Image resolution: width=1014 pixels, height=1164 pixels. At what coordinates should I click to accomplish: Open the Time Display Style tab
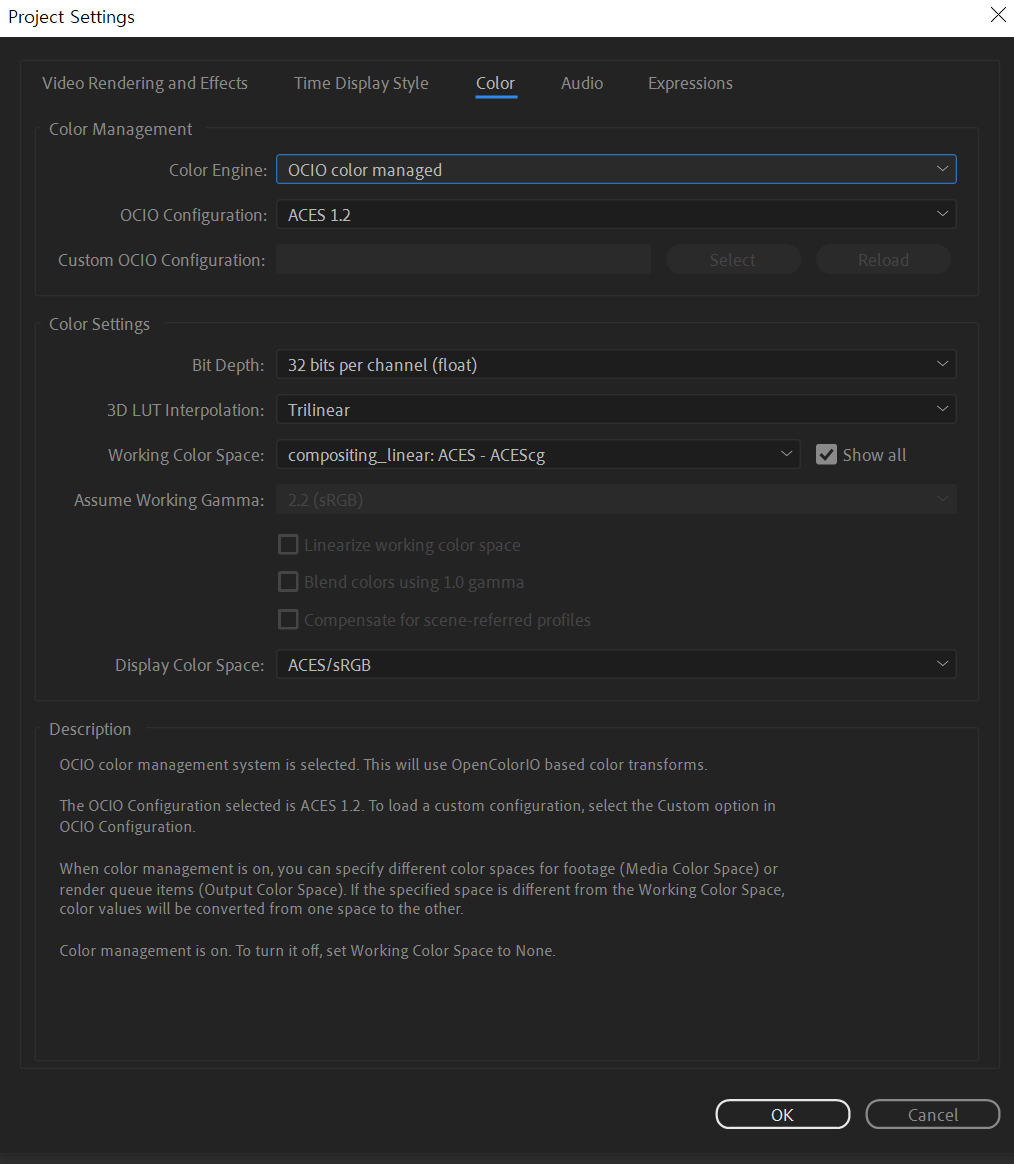click(361, 83)
